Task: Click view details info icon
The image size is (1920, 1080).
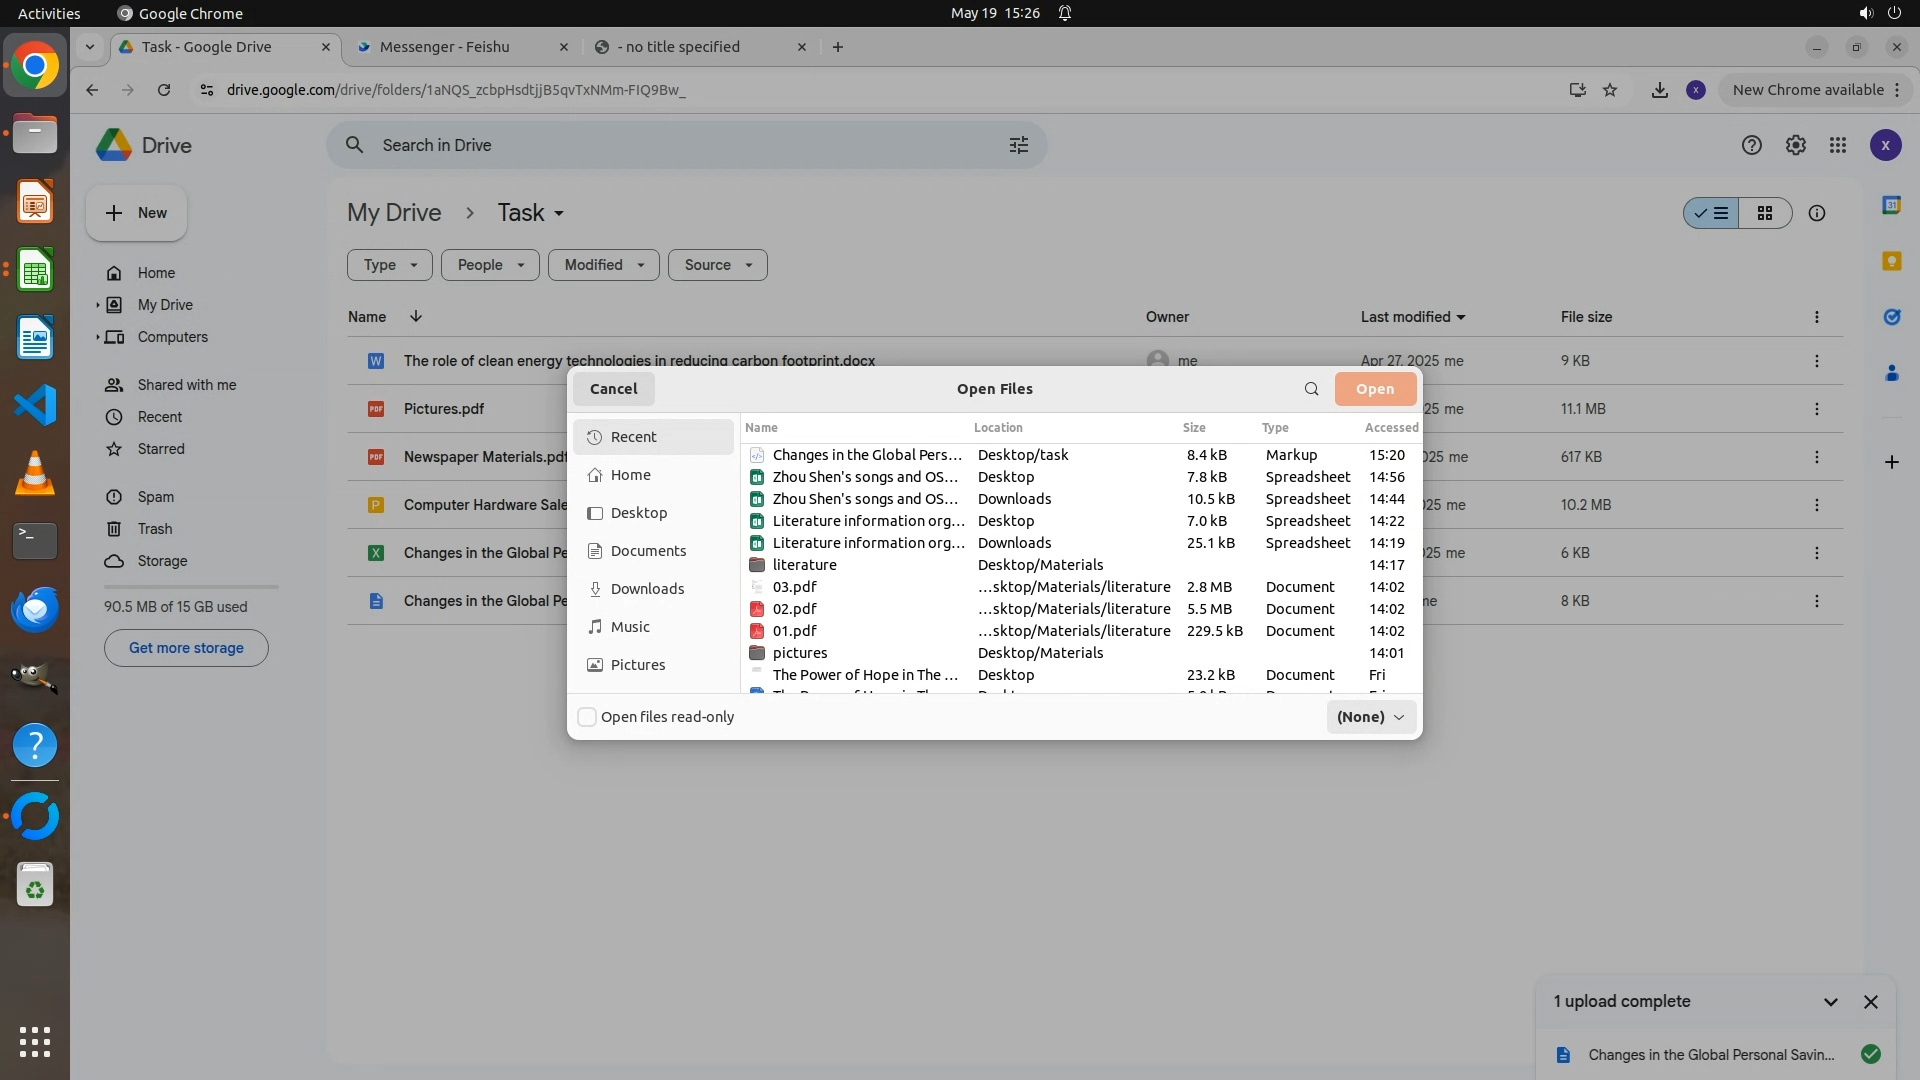Action: point(1816,213)
